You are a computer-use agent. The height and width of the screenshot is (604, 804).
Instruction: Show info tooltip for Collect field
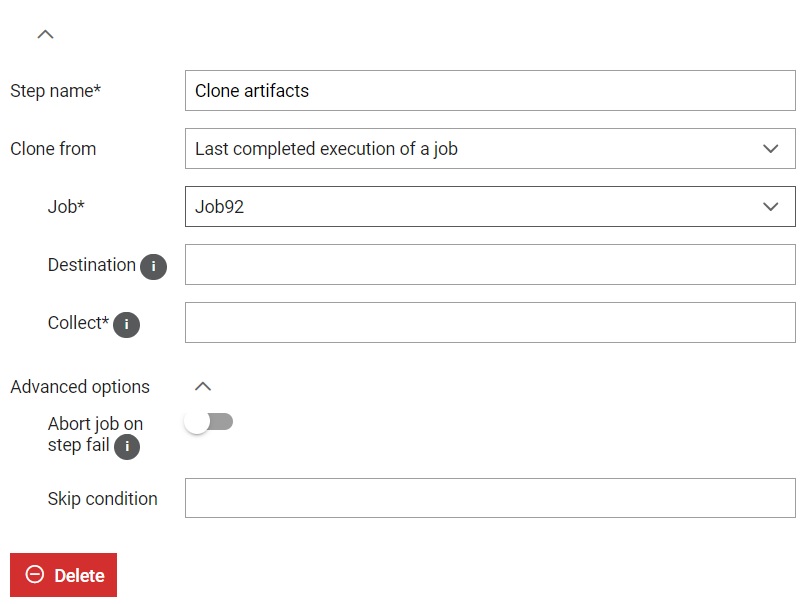pos(126,325)
